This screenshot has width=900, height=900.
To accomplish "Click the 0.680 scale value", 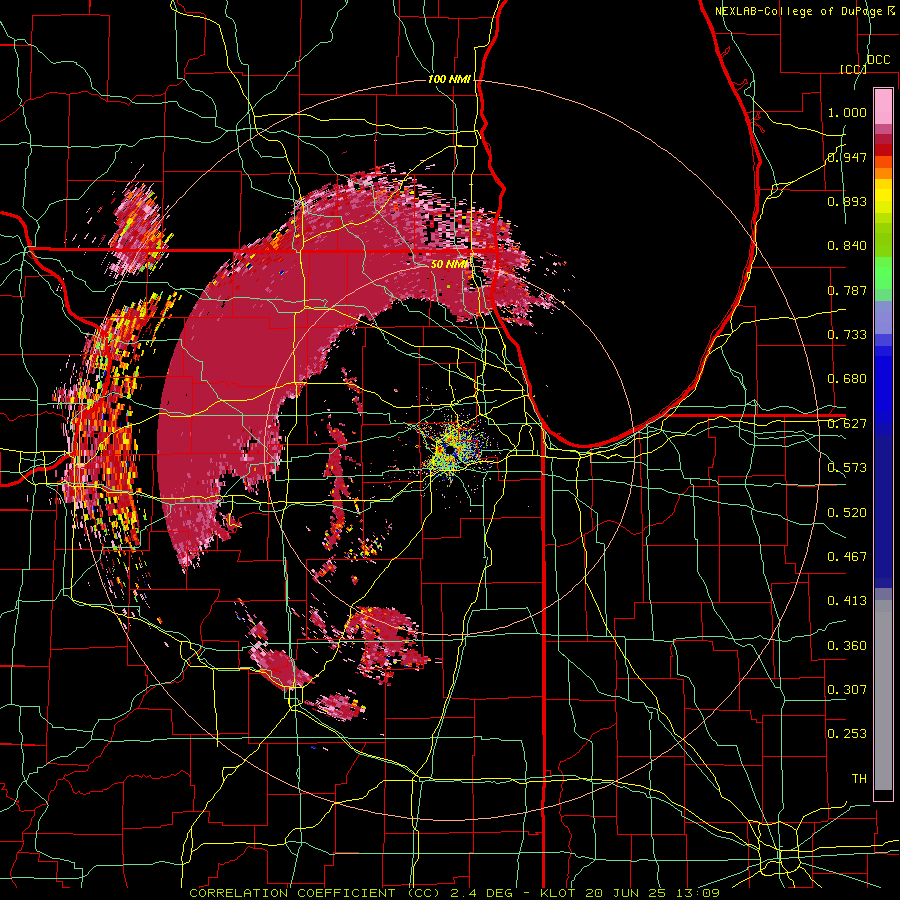I will click(x=847, y=379).
